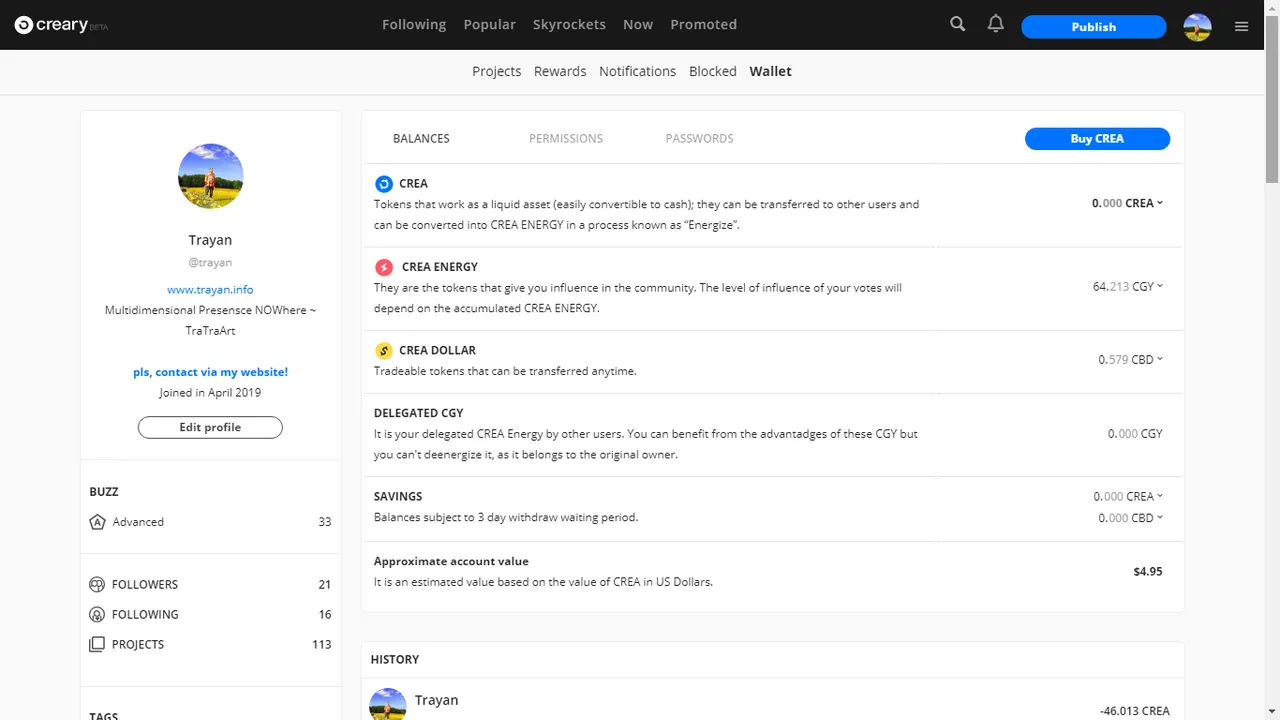Switch to the Blocked profile tab
This screenshot has height=720, width=1280.
[x=713, y=71]
